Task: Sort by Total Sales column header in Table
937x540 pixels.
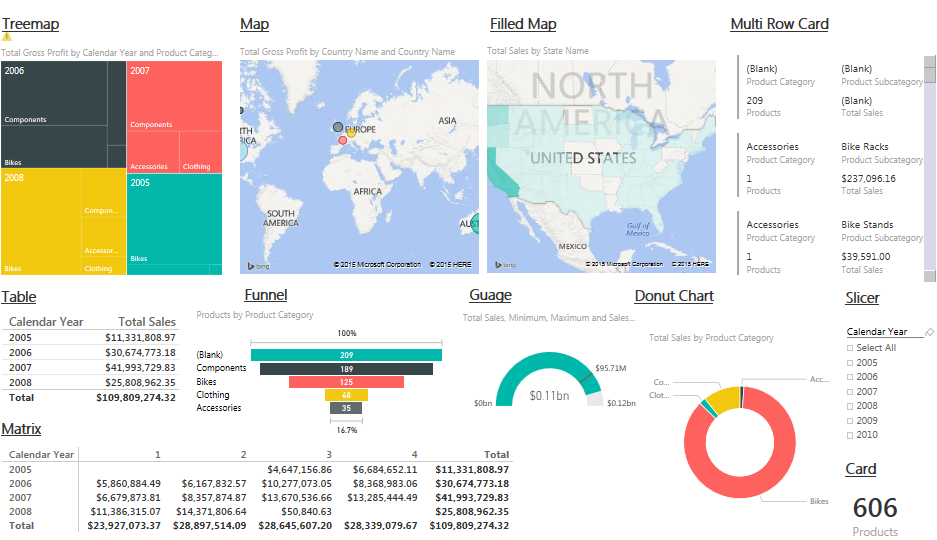Action: point(146,322)
